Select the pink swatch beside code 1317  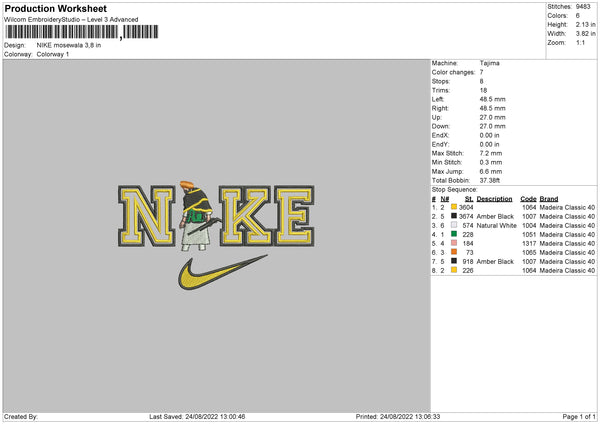[x=454, y=243]
